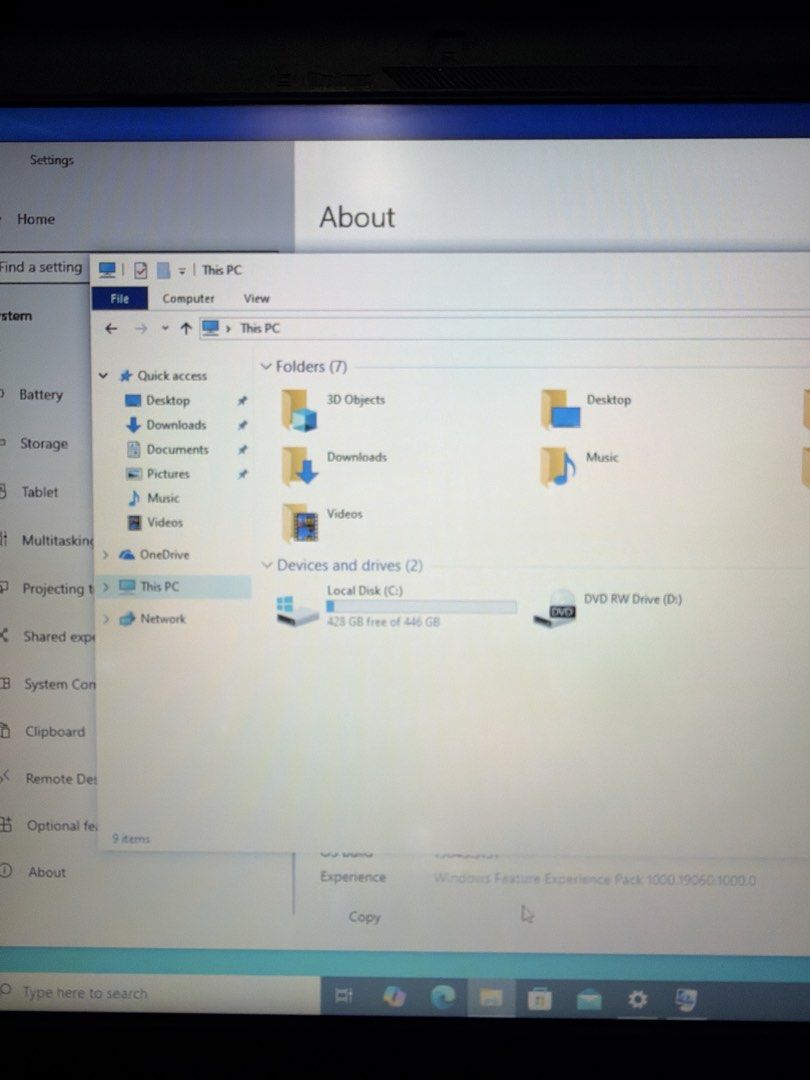Open About in Settings sidebar
The height and width of the screenshot is (1080, 810).
[x=46, y=872]
